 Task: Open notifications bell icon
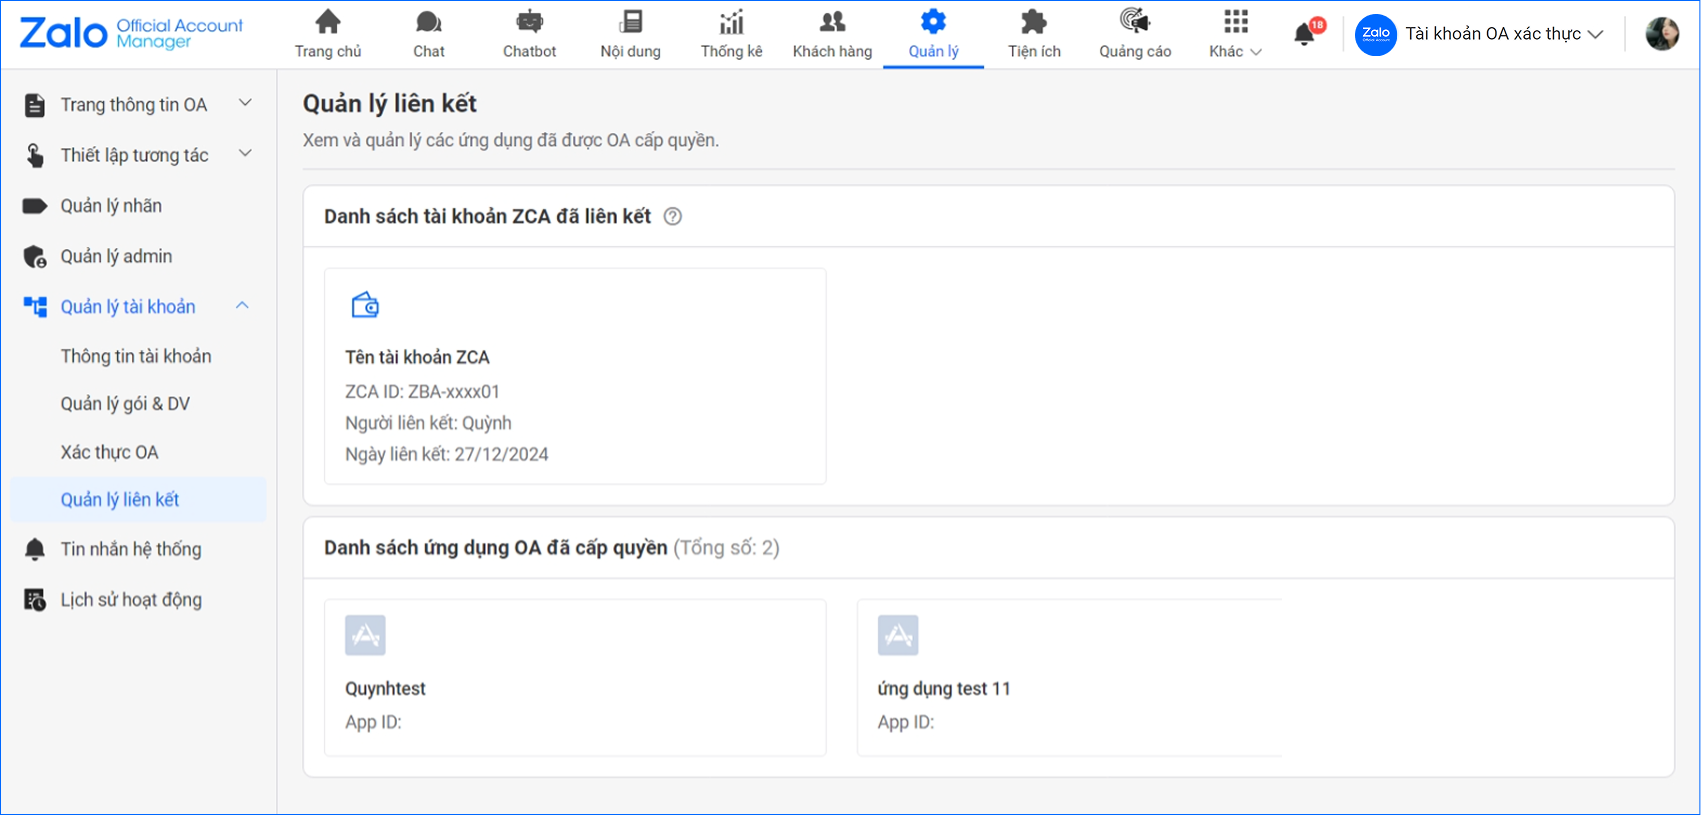click(1304, 35)
